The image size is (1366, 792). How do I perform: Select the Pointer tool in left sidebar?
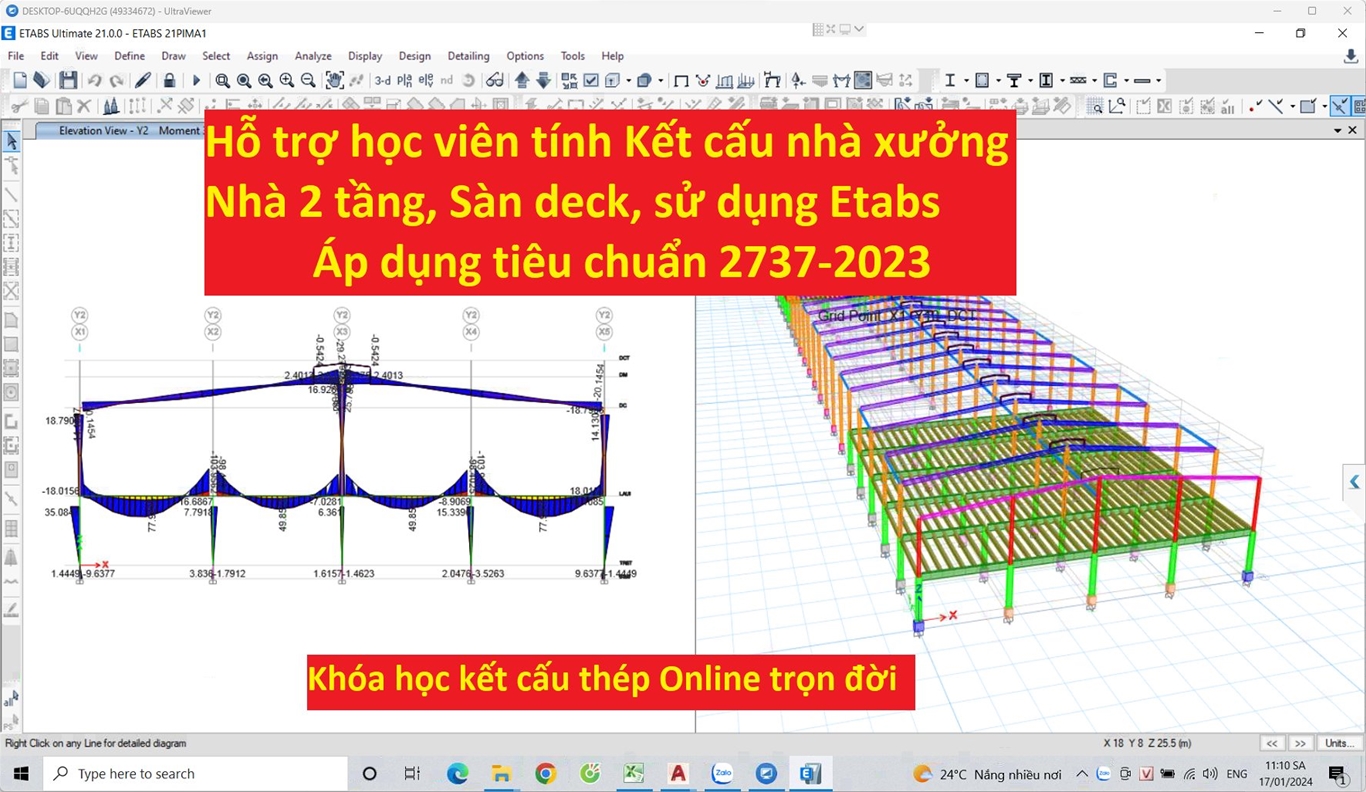11,141
